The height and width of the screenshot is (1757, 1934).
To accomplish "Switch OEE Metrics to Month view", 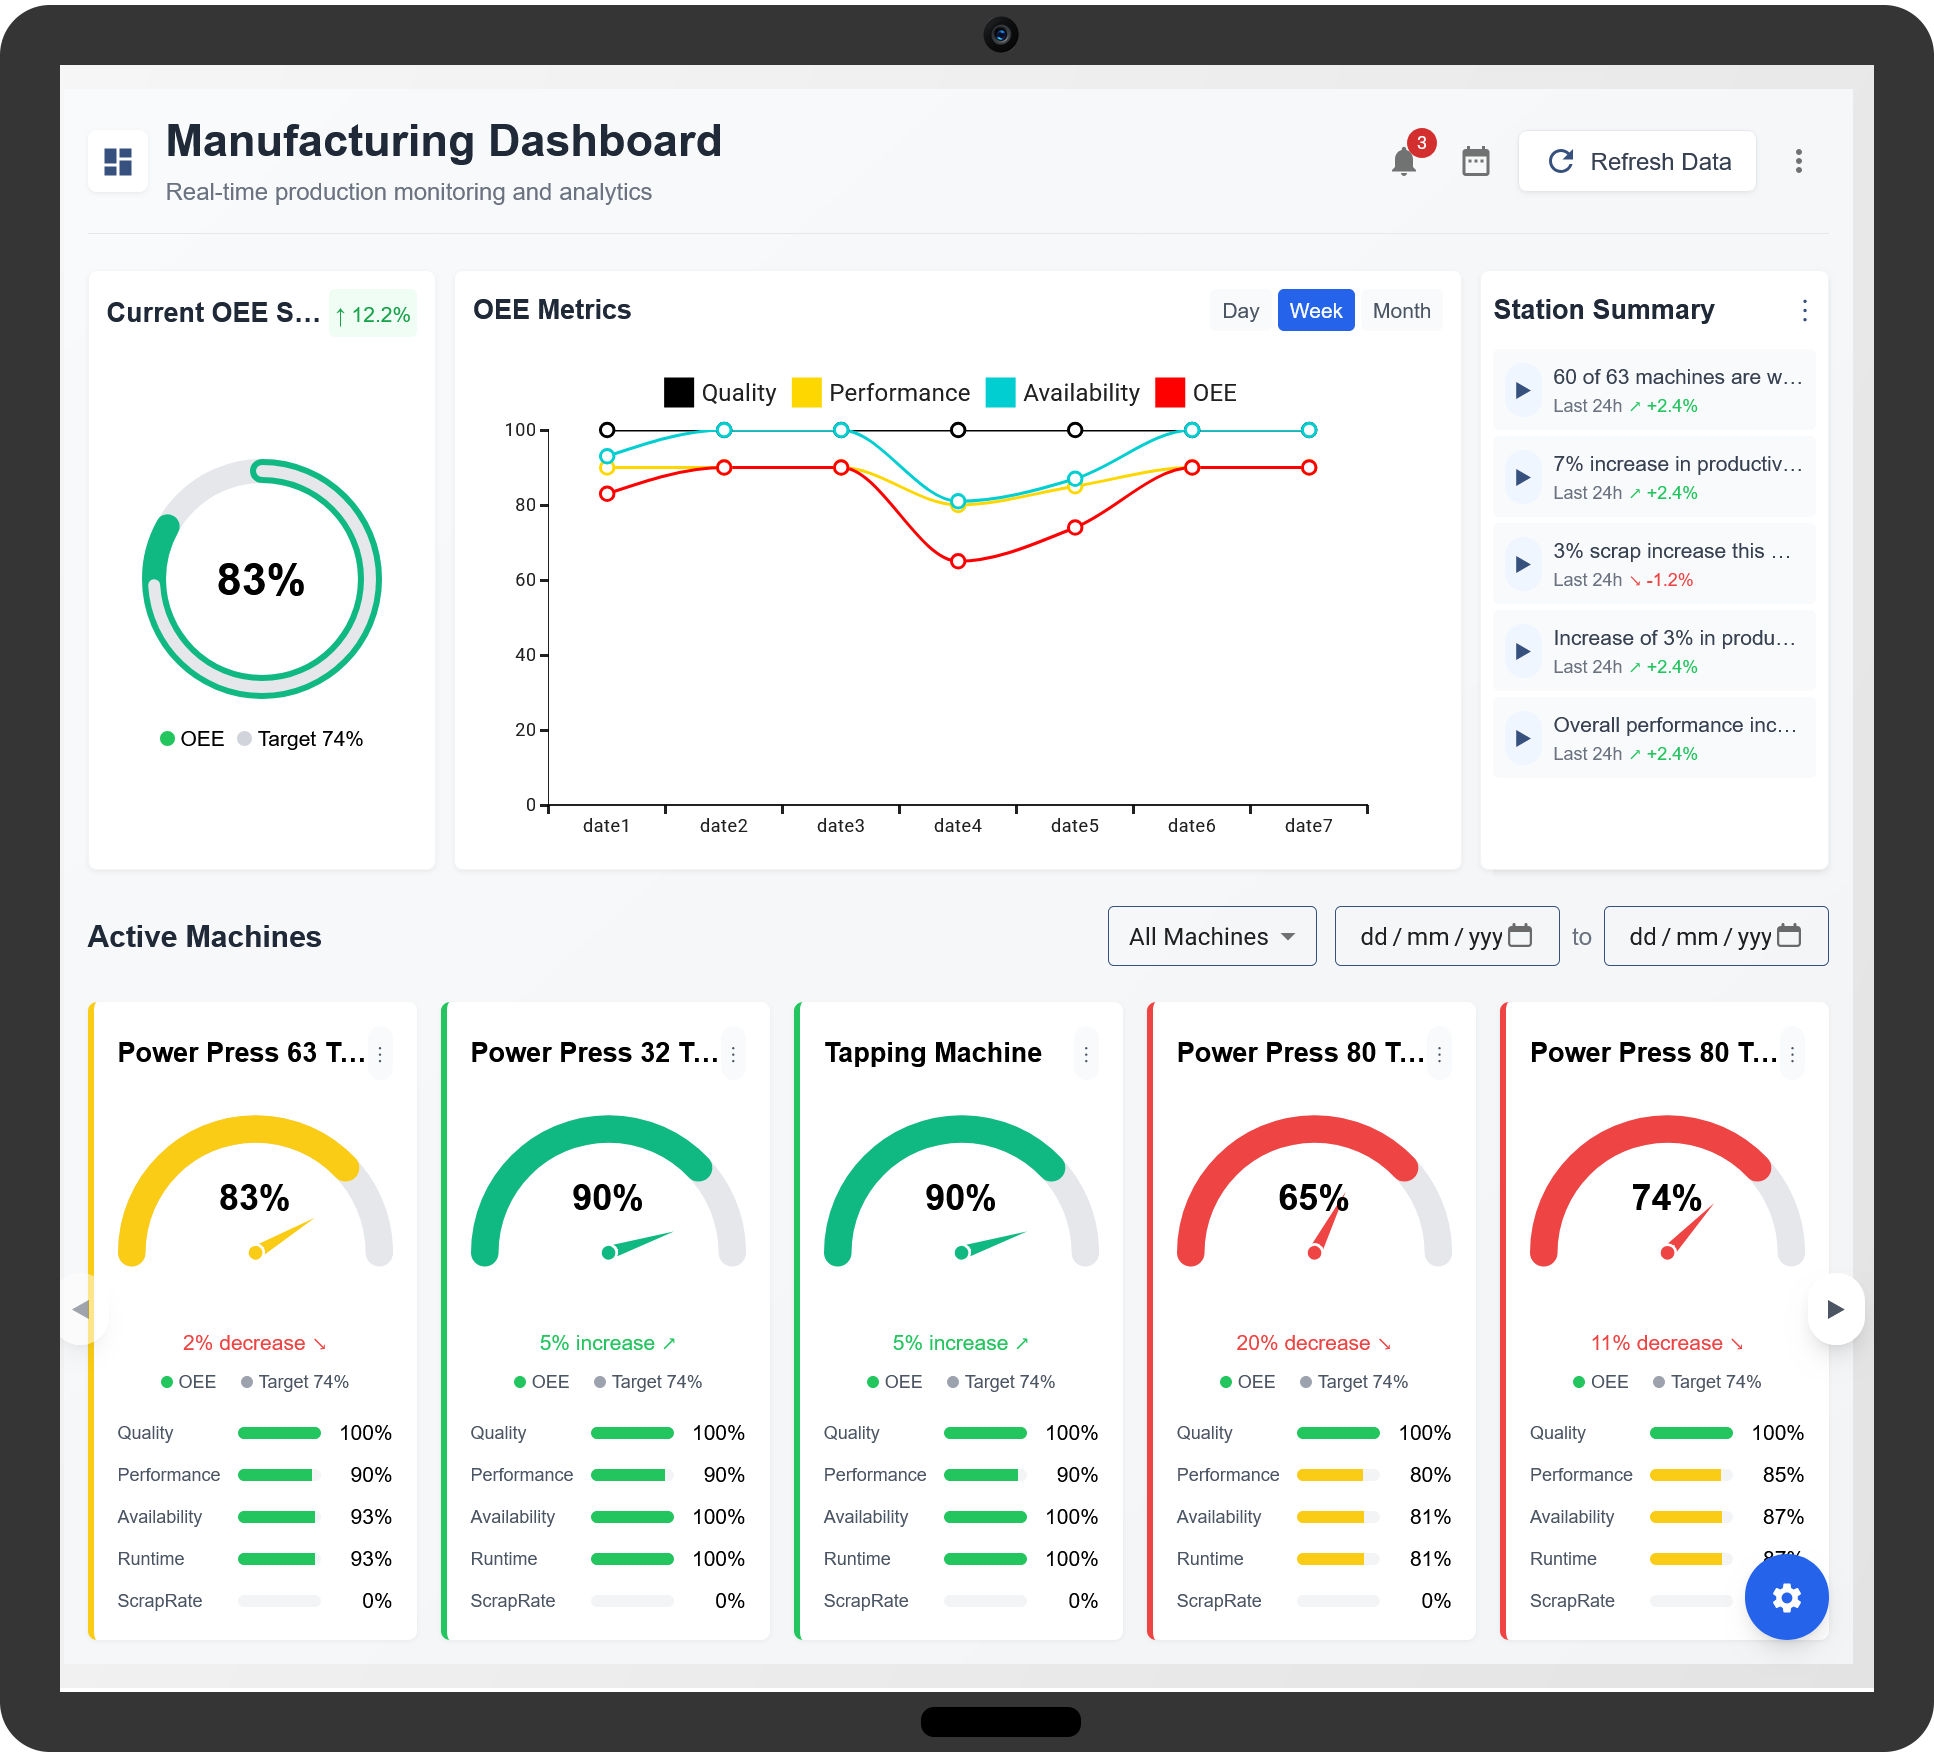I will point(1400,310).
